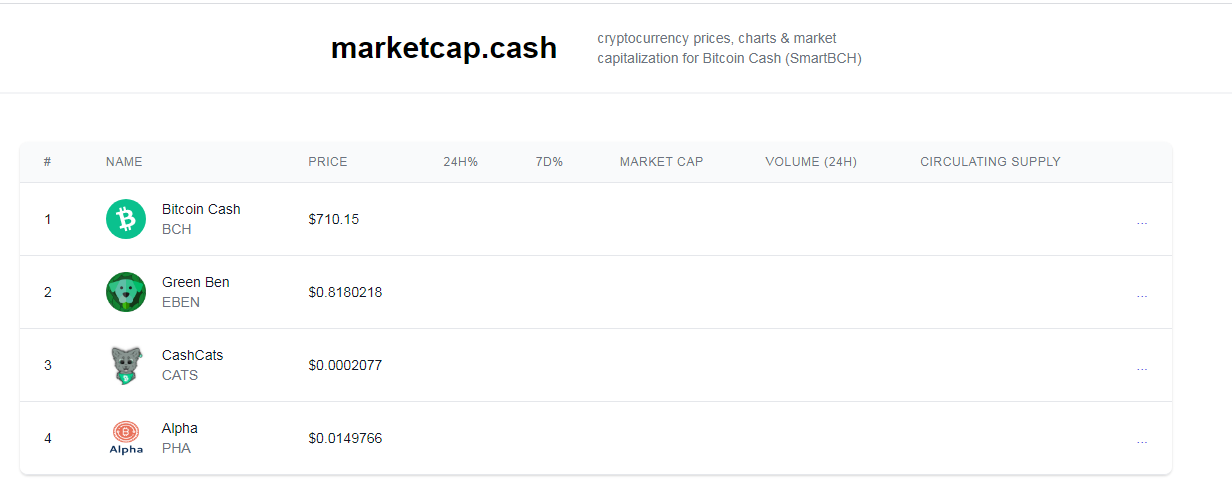Select the CashCats name link
Screen dimensions: 1232x491
tap(193, 355)
